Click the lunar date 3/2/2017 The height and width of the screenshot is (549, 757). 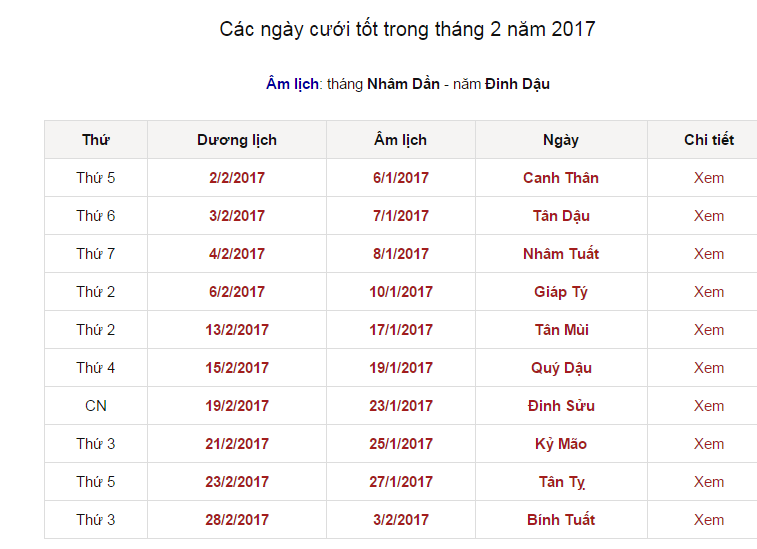click(x=401, y=520)
